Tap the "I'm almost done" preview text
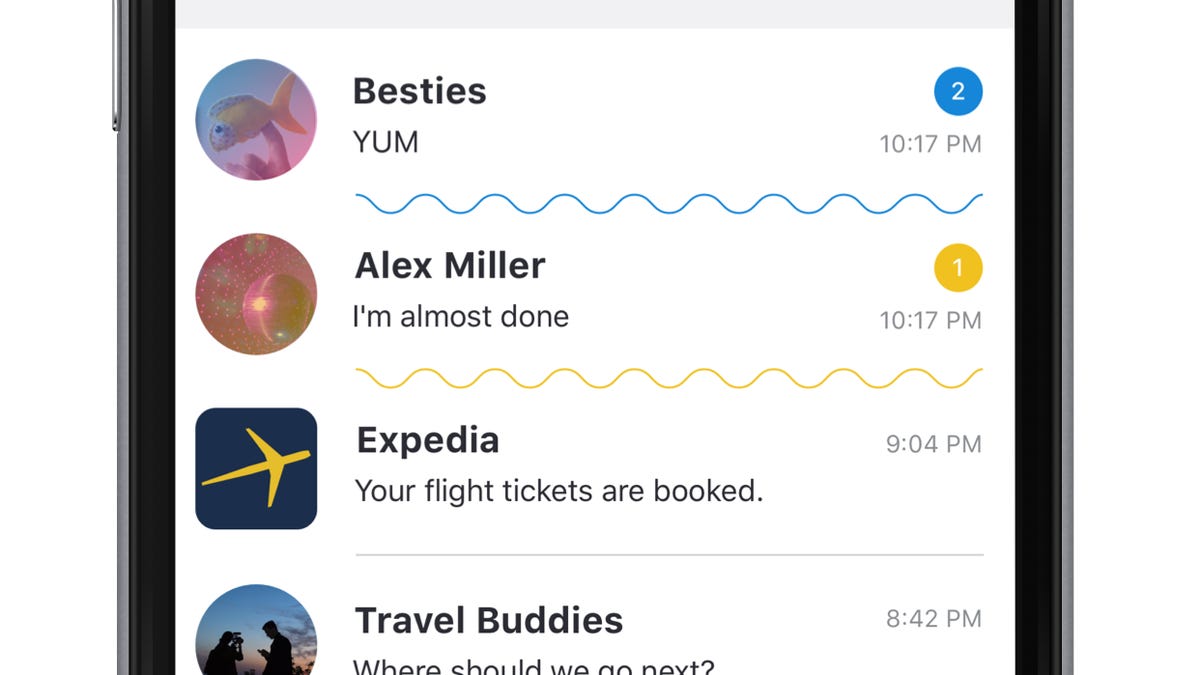This screenshot has height=675, width=1200. (x=461, y=318)
